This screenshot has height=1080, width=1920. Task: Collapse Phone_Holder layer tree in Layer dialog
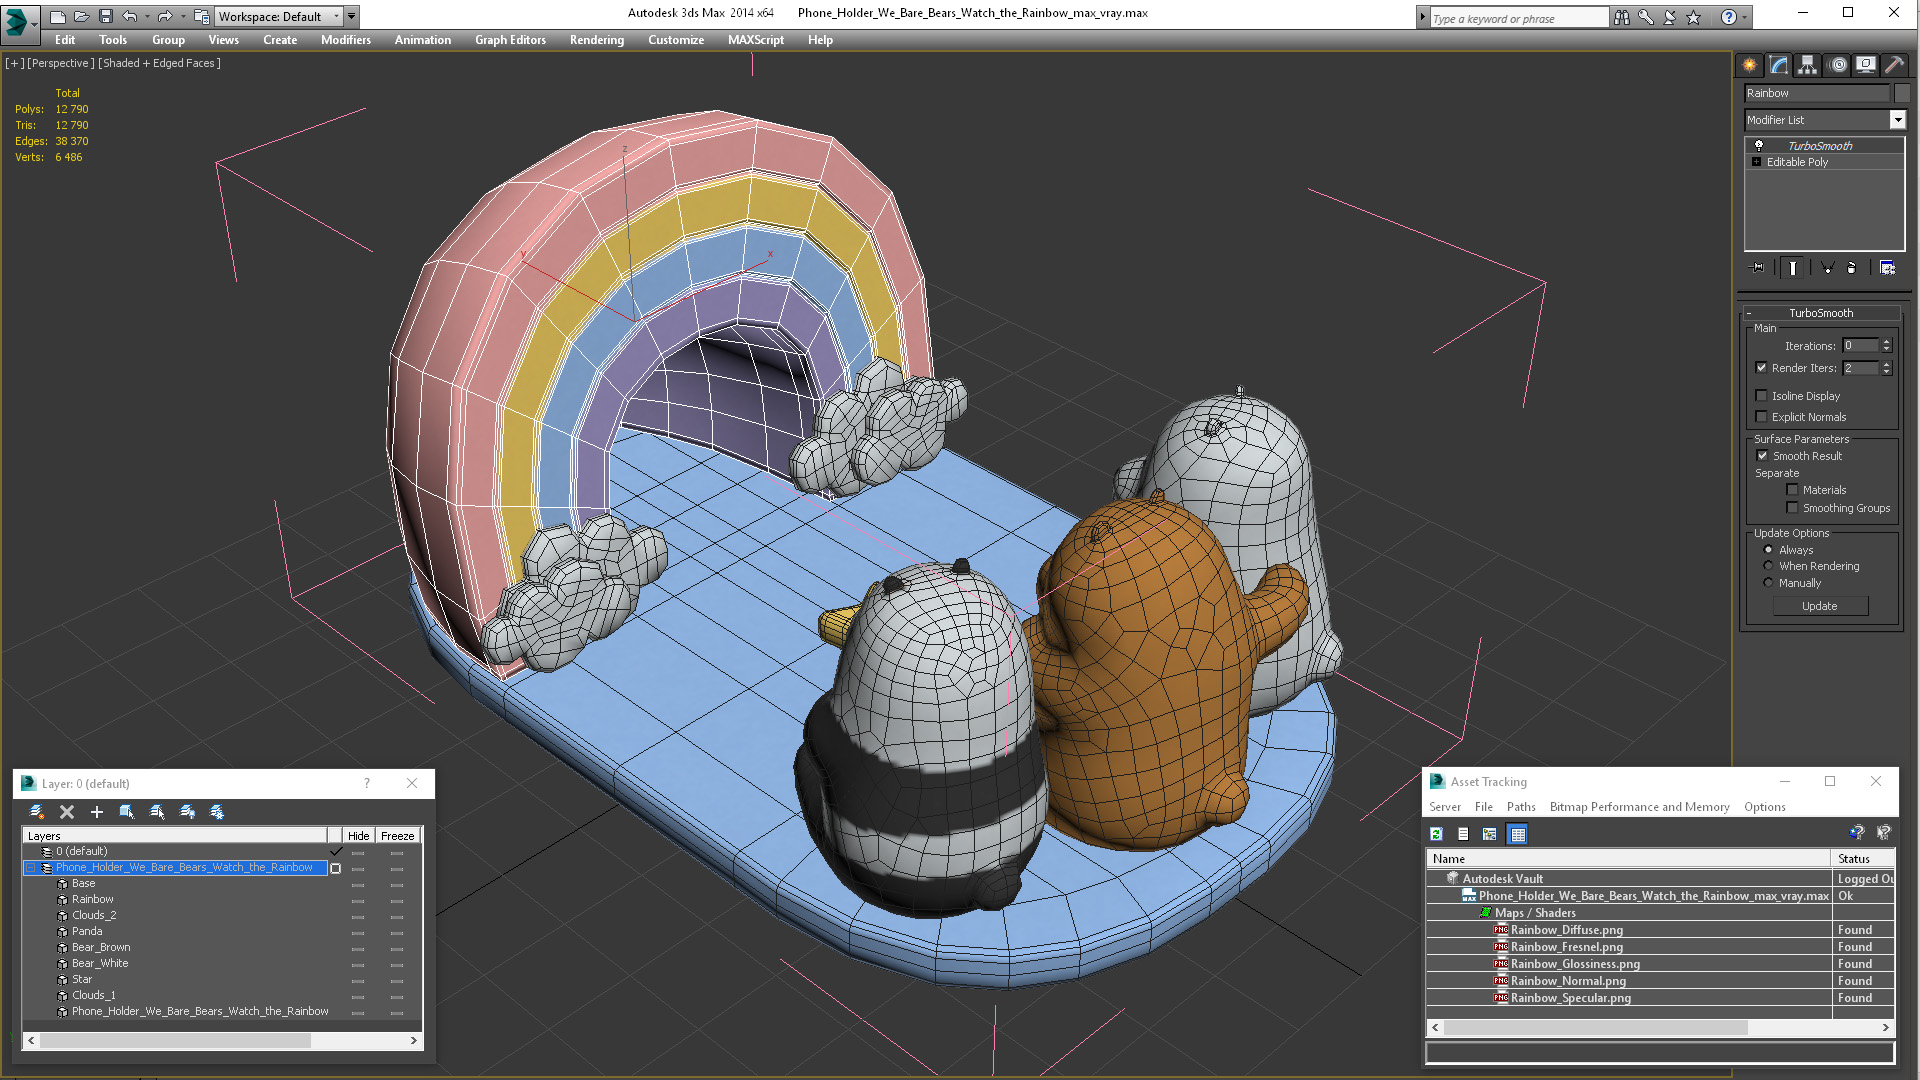point(30,868)
